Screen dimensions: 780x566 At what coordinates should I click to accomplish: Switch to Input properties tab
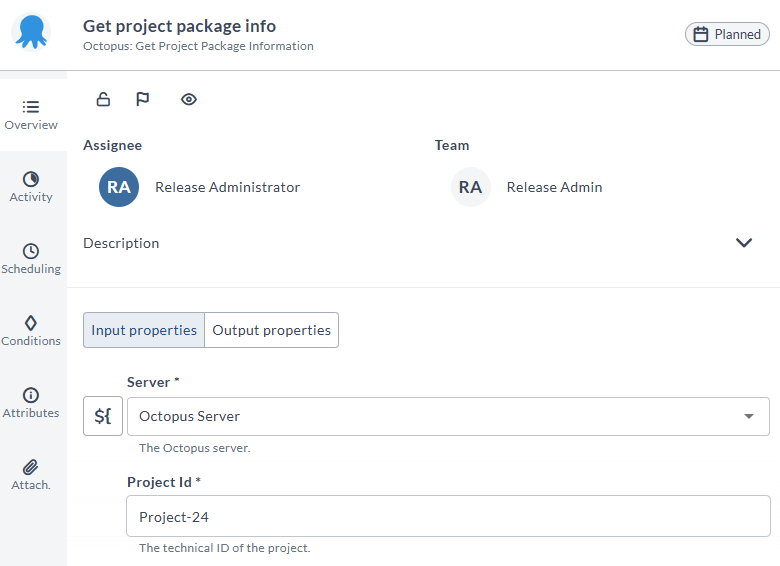click(144, 330)
